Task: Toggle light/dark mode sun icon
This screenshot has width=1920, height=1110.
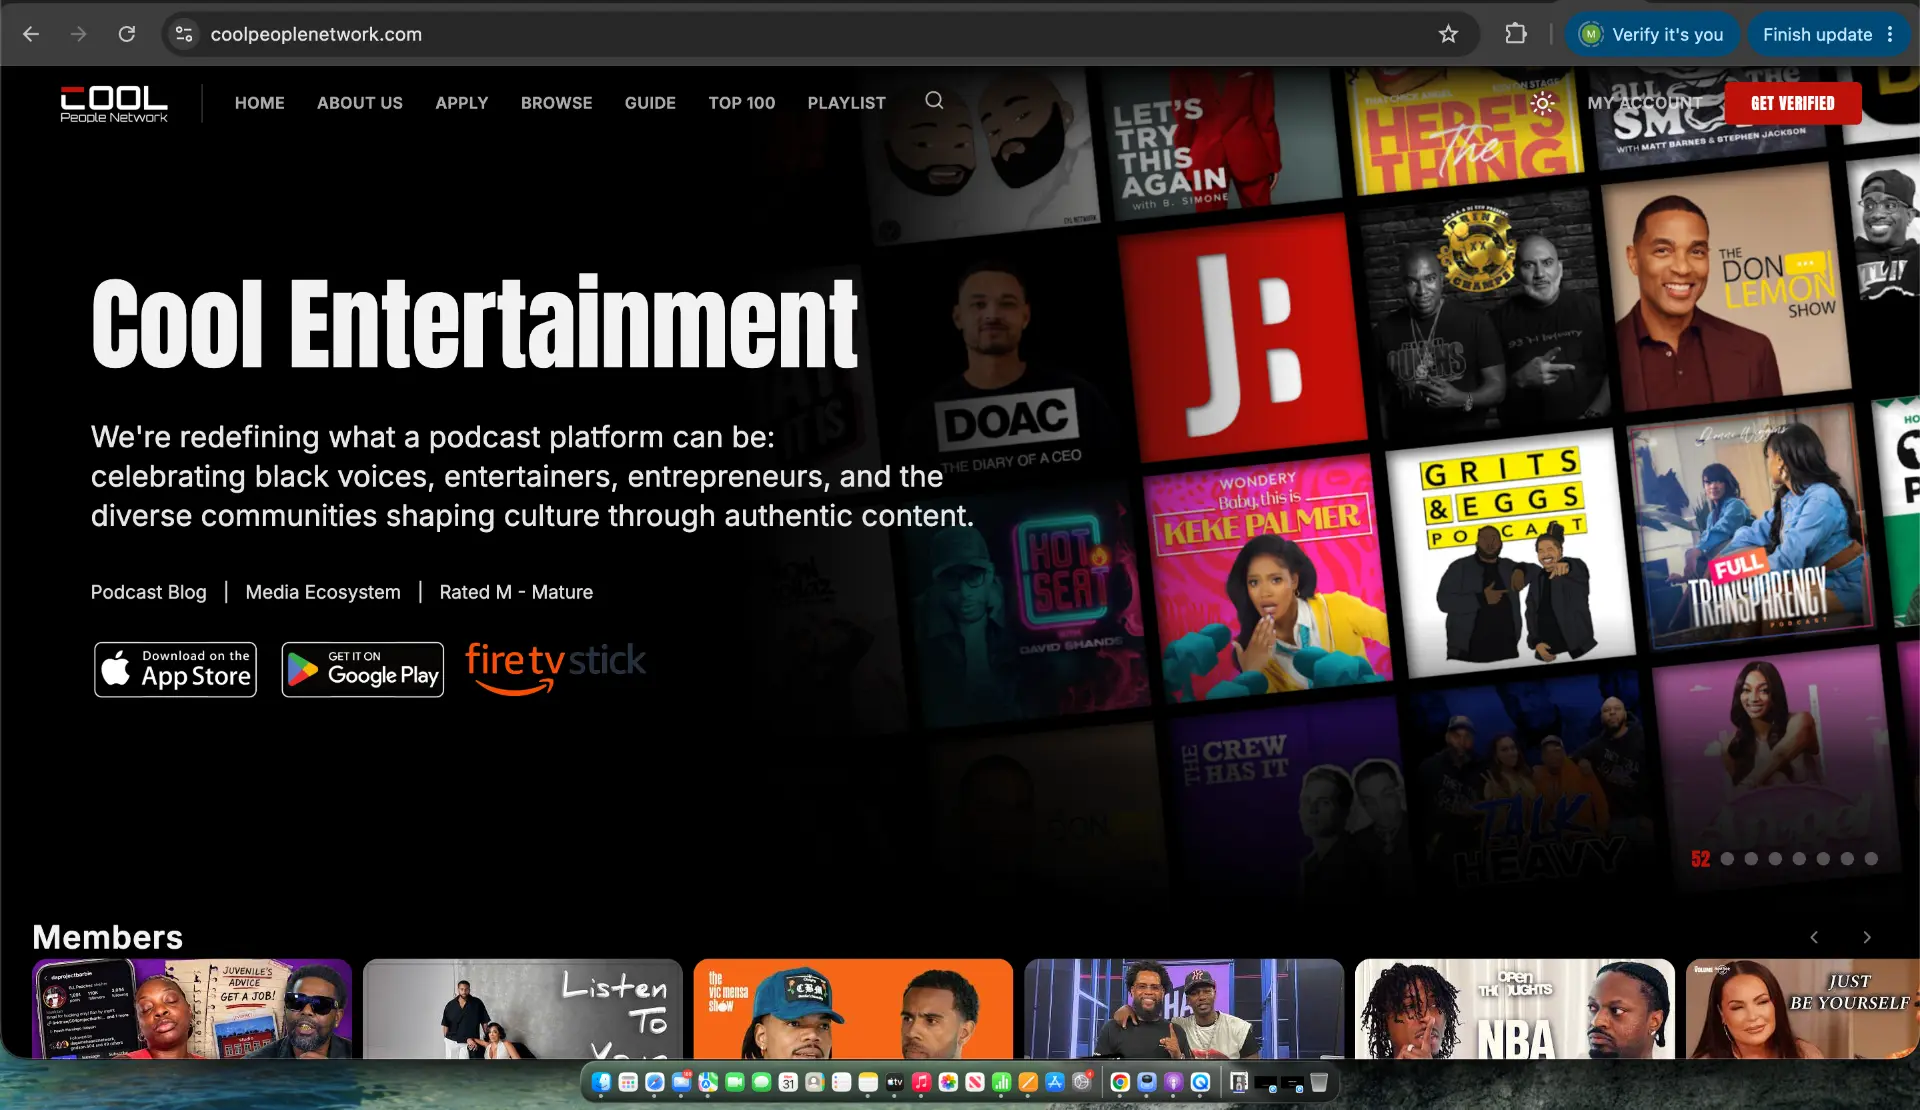Action: pos(1543,103)
